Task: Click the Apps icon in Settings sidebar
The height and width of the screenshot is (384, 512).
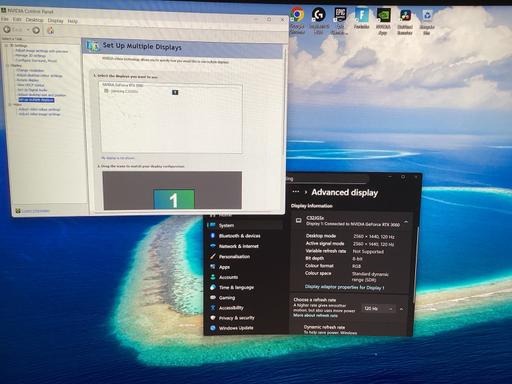Action: pyautogui.click(x=213, y=267)
